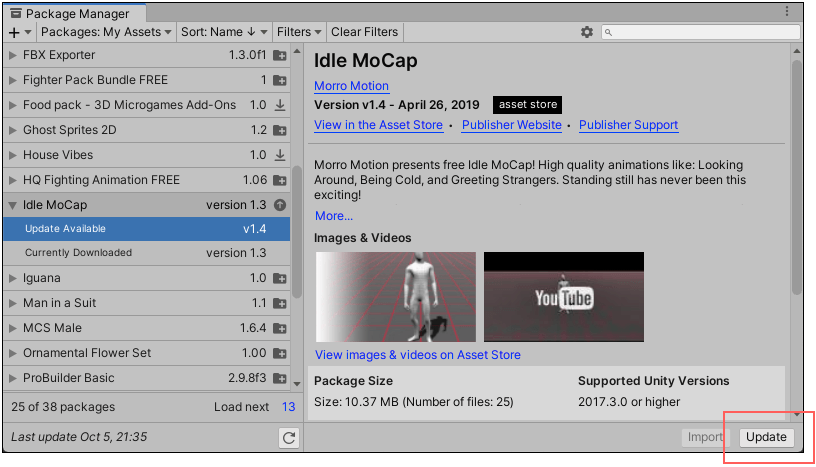Click import icon beside Ghost Sprites 2D

point(280,130)
